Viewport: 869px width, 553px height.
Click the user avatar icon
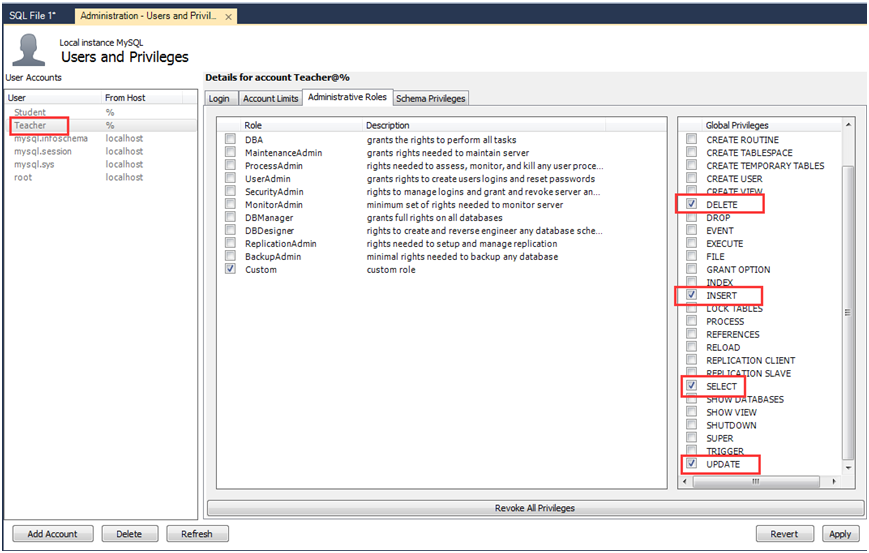(28, 49)
